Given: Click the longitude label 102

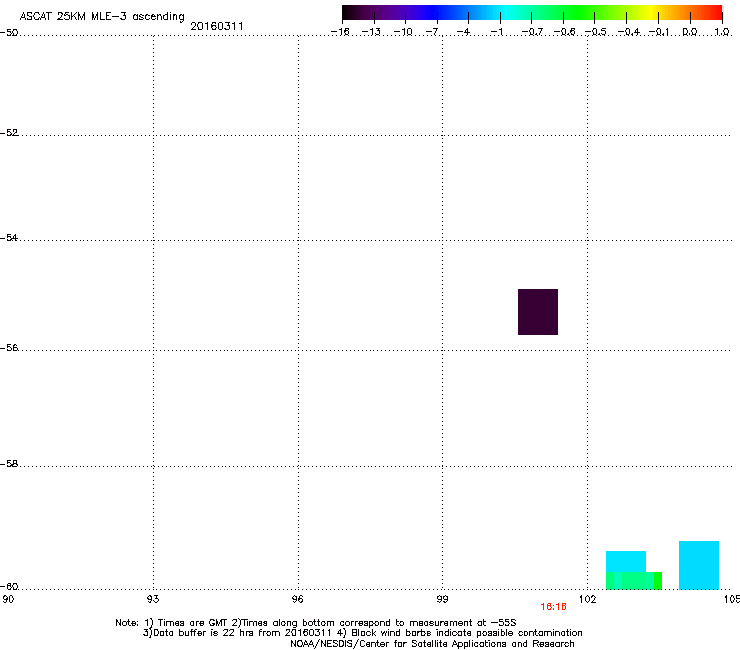Looking at the screenshot, I should click(588, 599).
